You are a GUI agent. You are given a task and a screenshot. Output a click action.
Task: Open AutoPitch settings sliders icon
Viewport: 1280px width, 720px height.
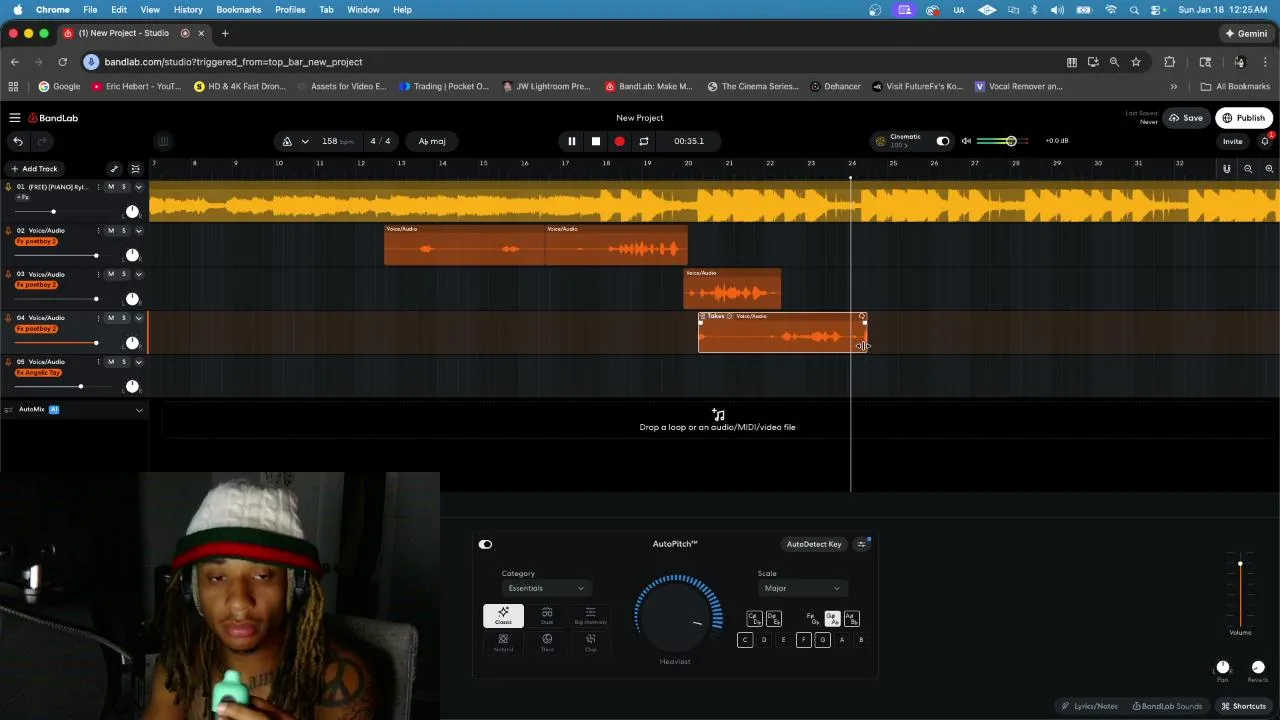pos(862,544)
